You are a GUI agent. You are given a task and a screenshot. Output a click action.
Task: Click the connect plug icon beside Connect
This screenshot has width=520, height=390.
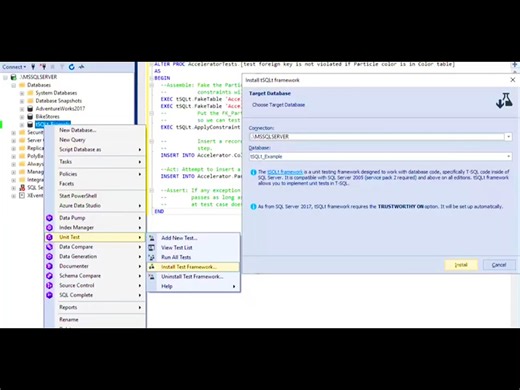tap(33, 67)
